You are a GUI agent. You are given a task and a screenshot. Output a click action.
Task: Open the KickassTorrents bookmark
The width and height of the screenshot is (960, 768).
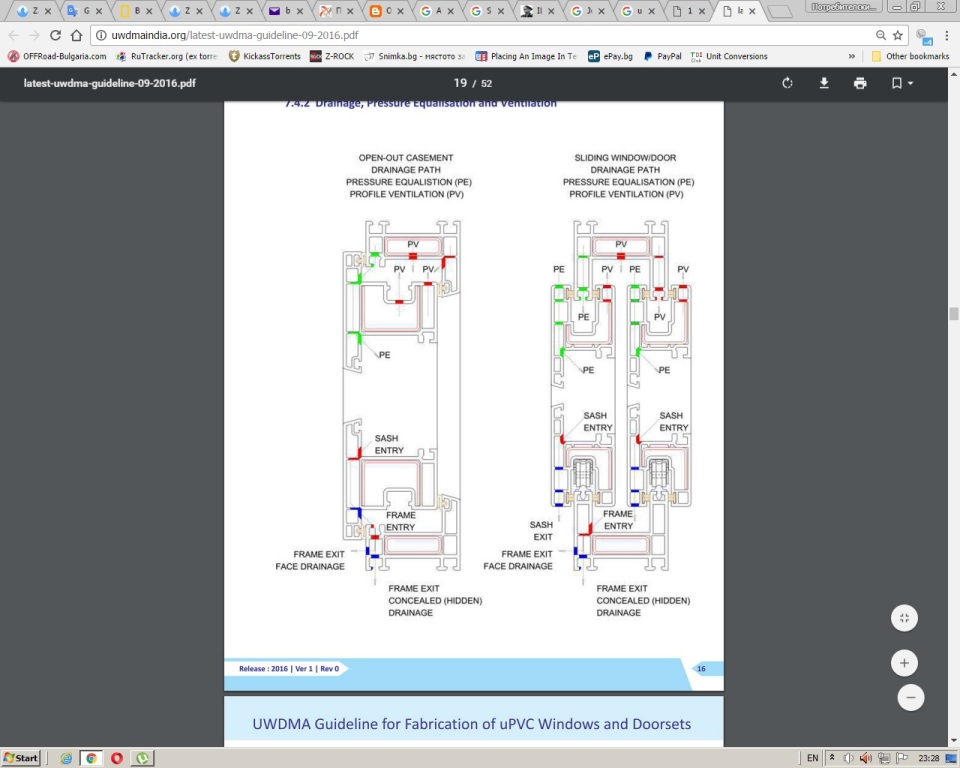(x=264, y=57)
